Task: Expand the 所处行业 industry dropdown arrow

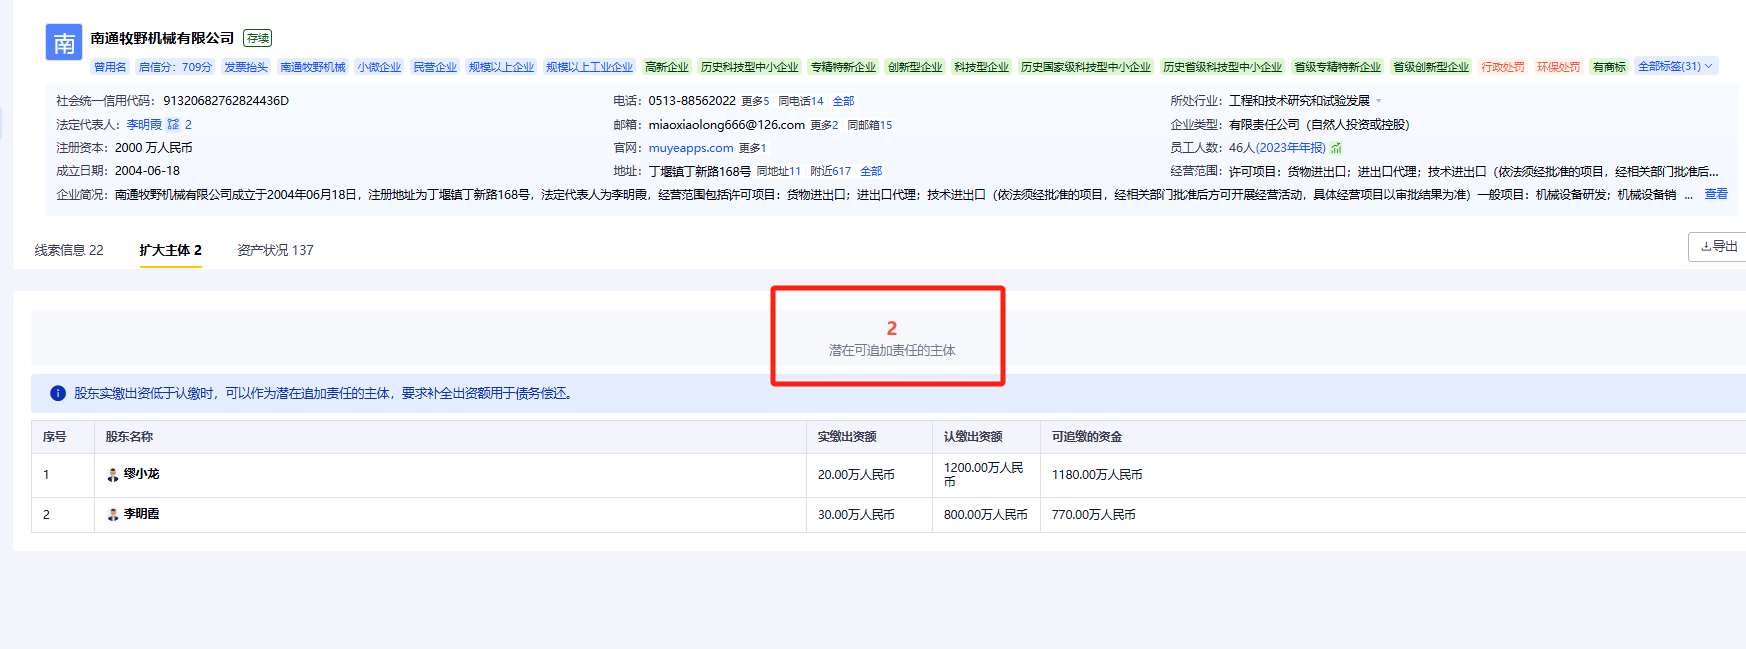Action: [x=1378, y=101]
